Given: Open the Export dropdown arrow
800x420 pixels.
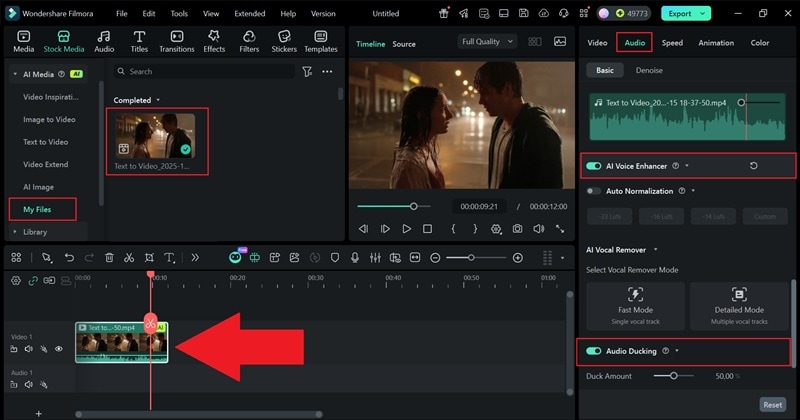Looking at the screenshot, I should pyautogui.click(x=703, y=14).
